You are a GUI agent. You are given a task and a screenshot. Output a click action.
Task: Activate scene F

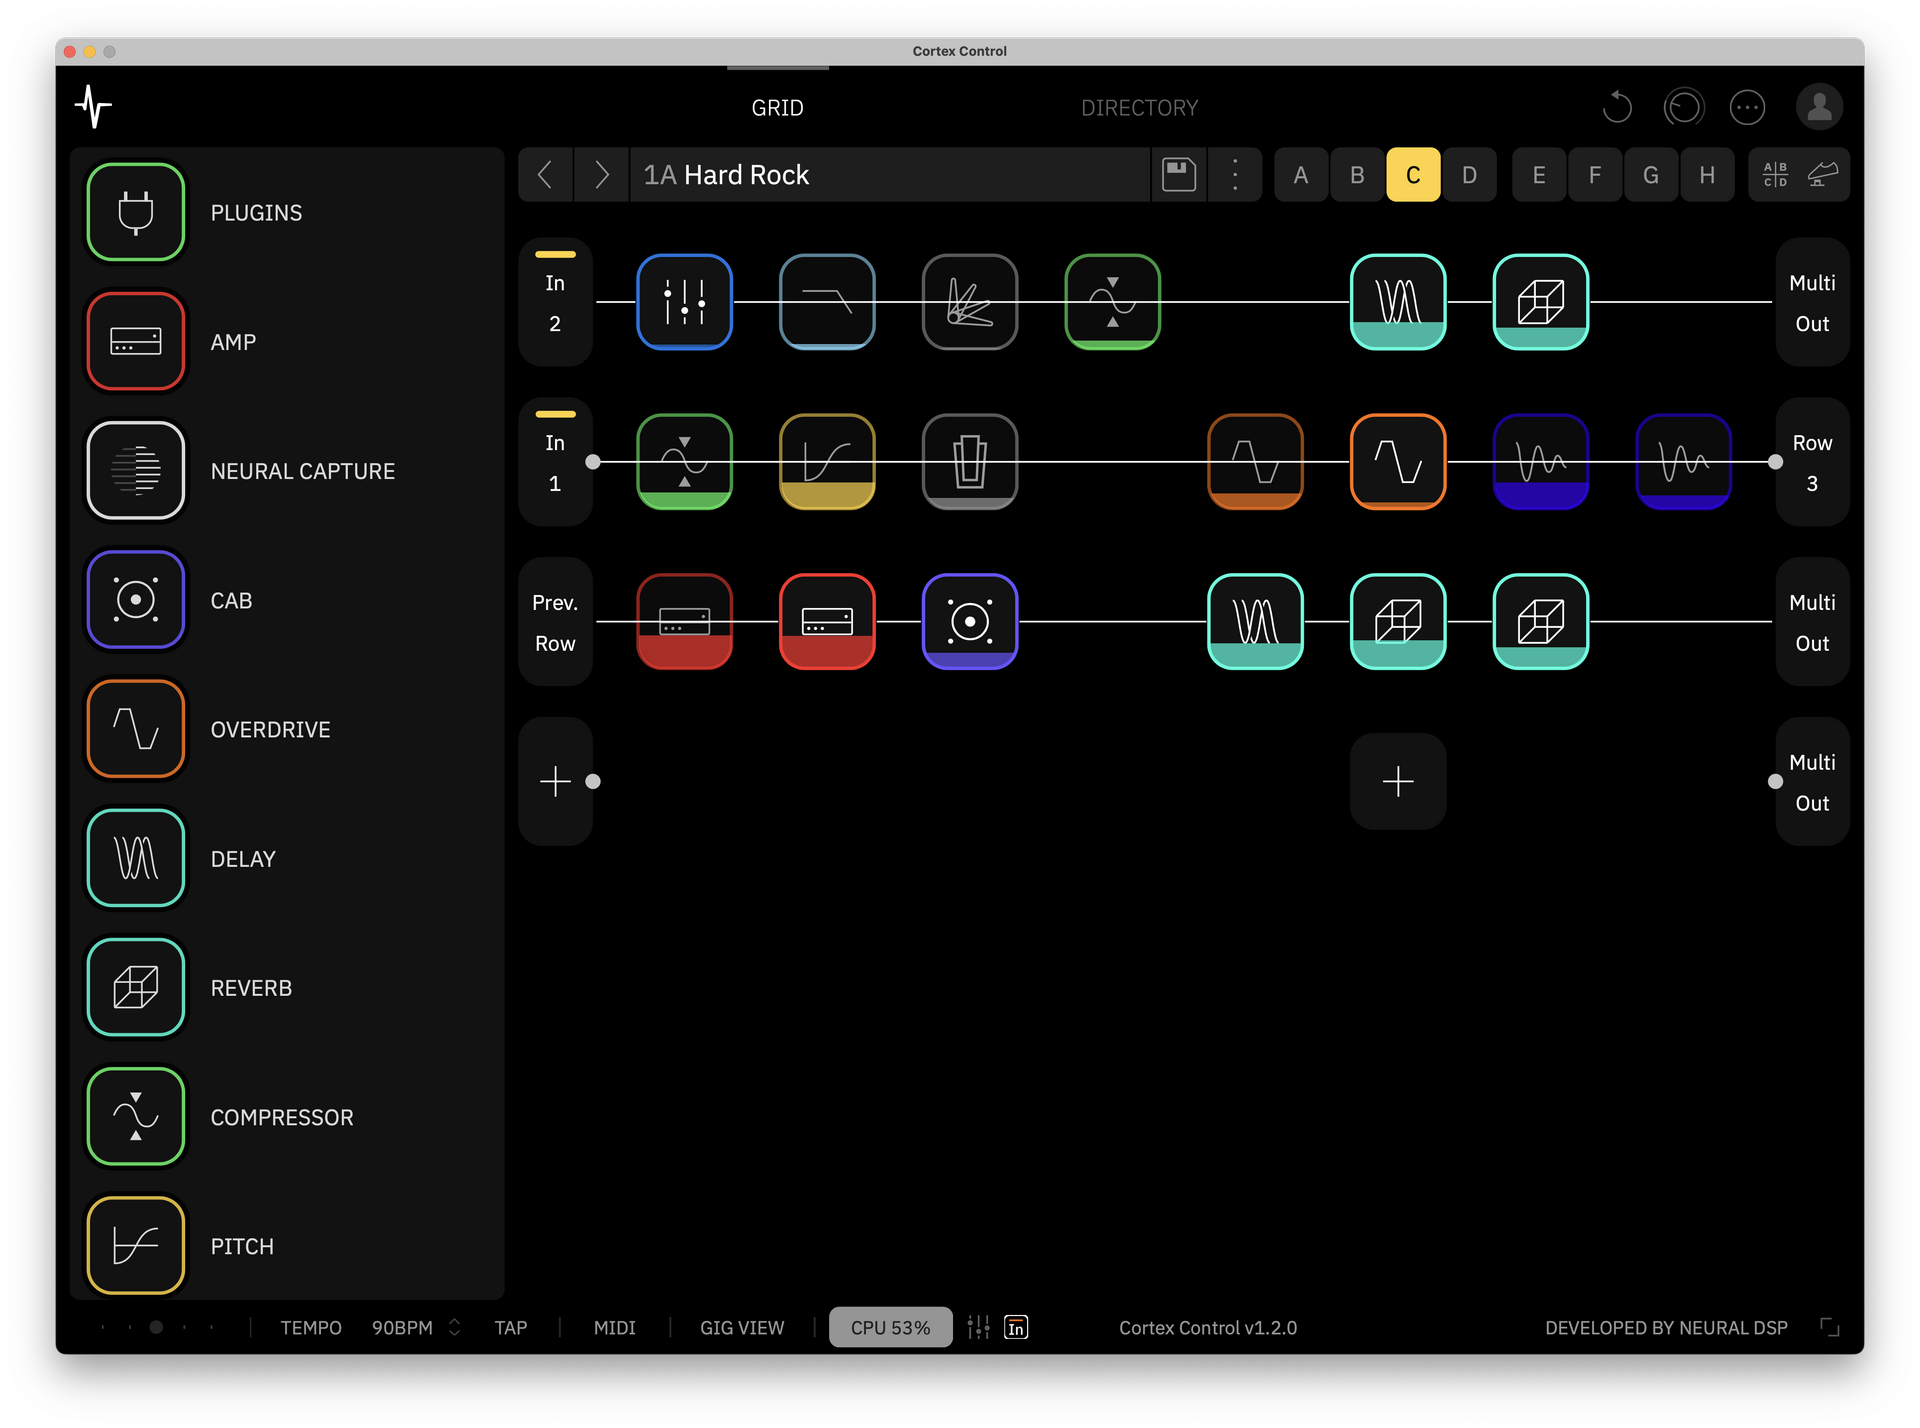click(x=1595, y=175)
